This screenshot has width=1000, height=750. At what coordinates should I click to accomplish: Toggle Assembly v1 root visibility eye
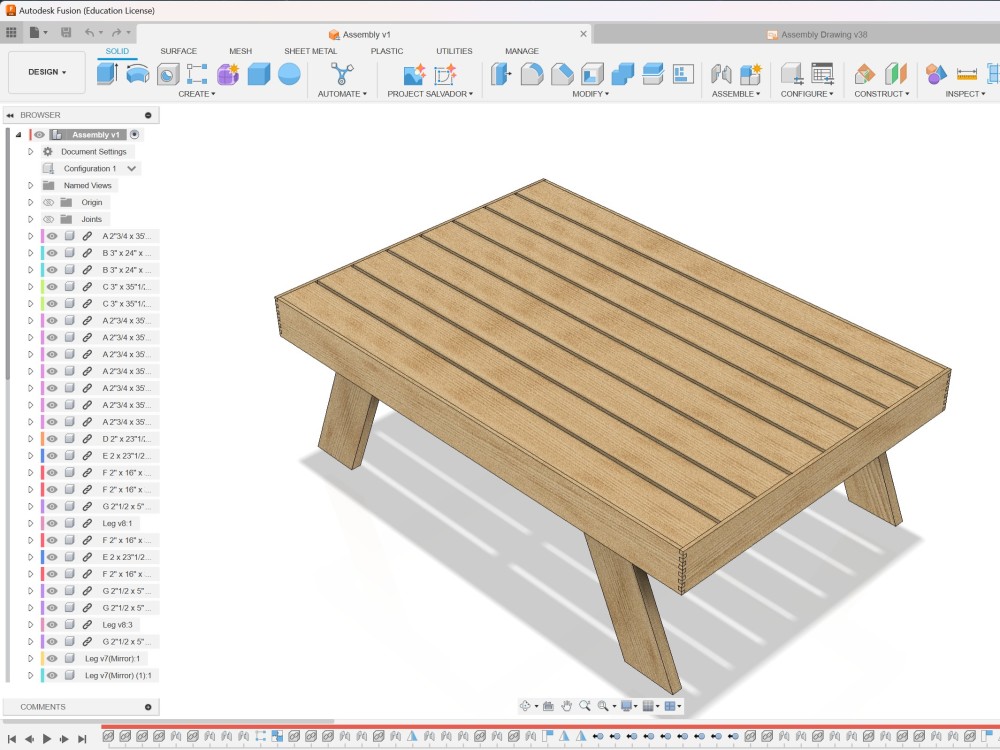coord(40,135)
